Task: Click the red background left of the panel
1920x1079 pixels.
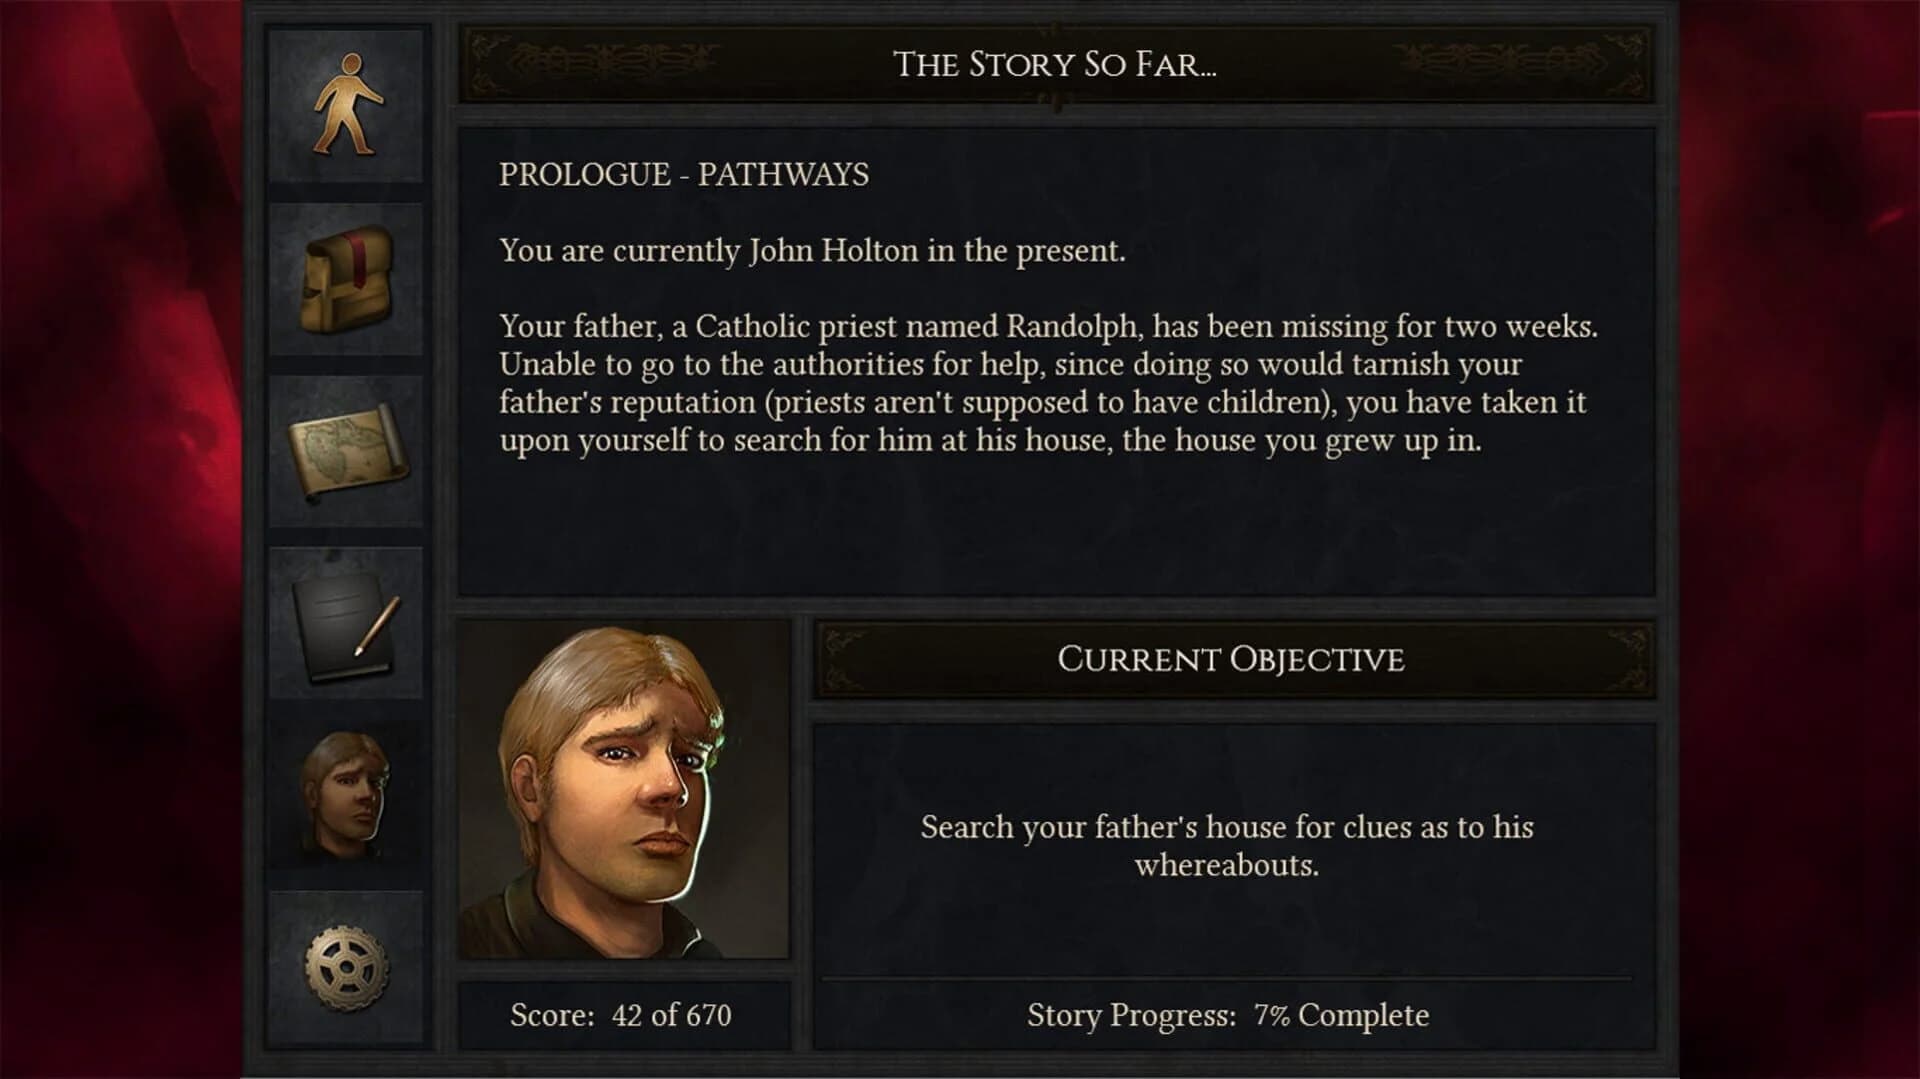Action: tap(120, 540)
